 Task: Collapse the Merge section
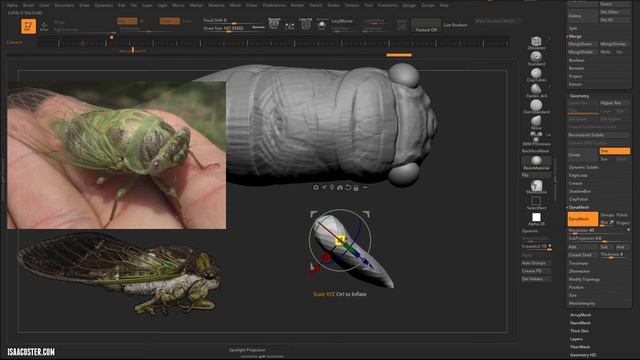[x=575, y=36]
